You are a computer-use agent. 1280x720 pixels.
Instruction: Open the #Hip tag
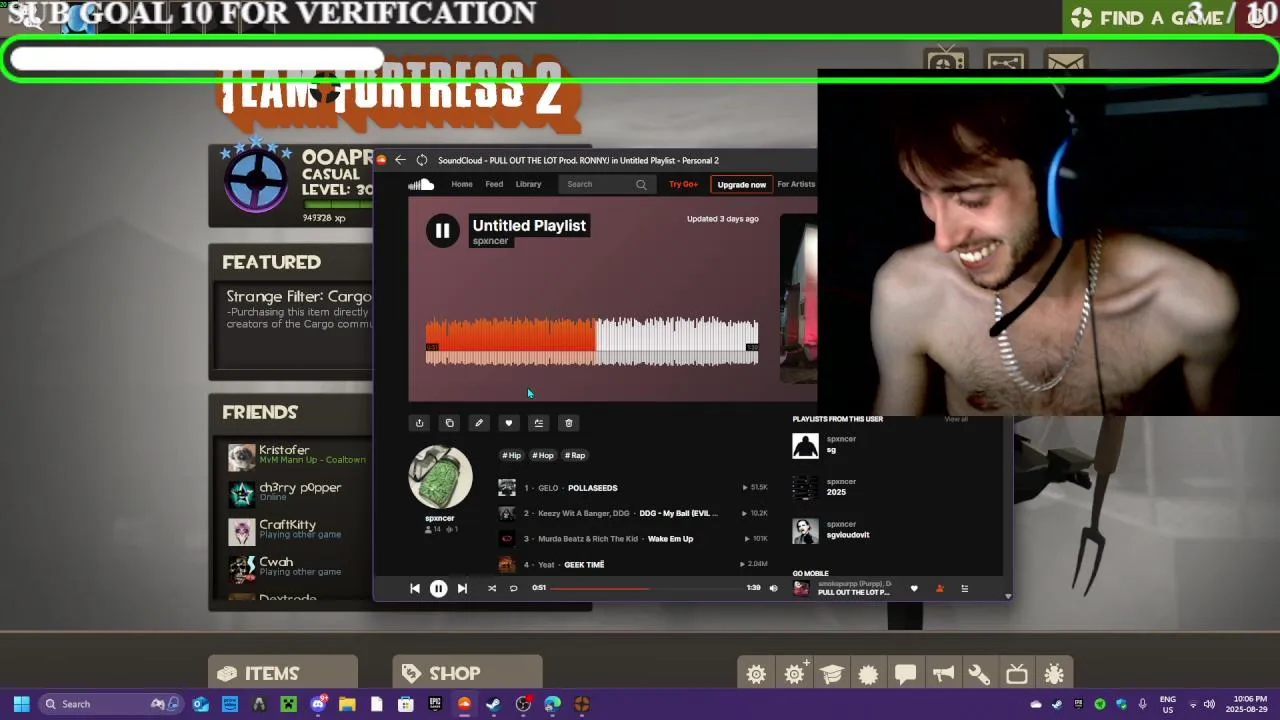click(x=511, y=455)
